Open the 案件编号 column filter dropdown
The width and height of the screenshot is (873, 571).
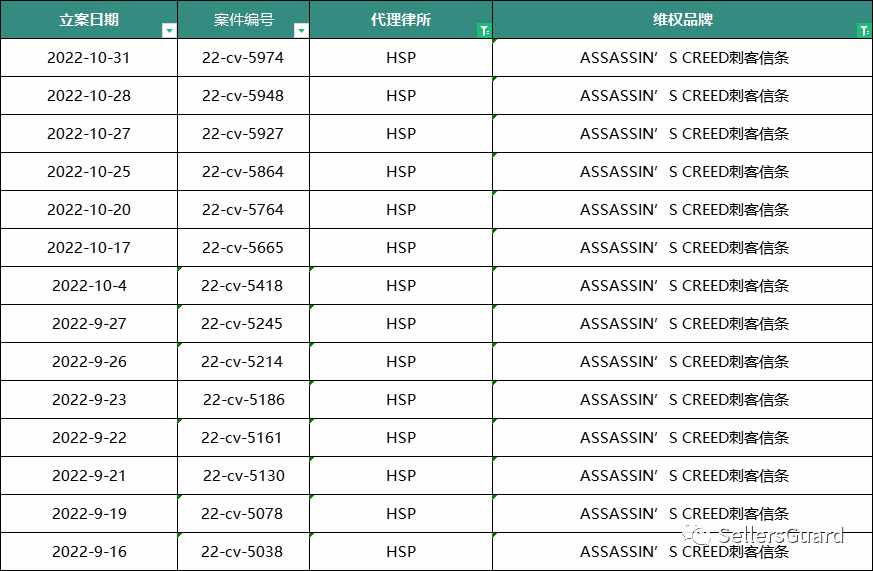tap(301, 31)
